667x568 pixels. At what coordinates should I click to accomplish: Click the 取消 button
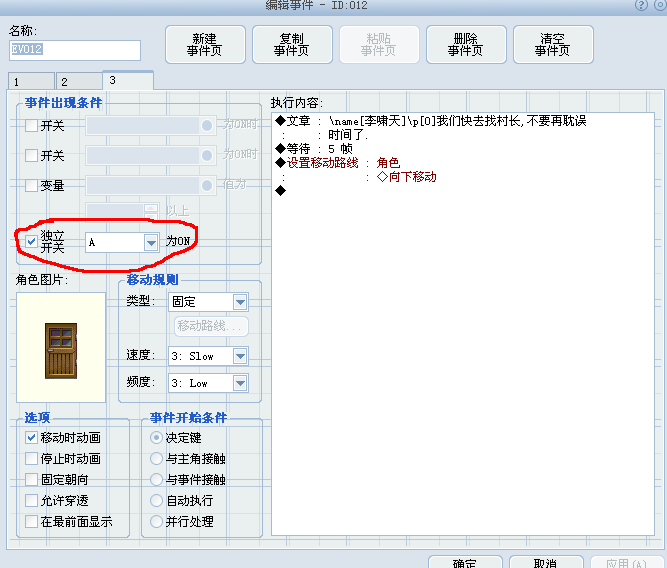click(x=546, y=562)
